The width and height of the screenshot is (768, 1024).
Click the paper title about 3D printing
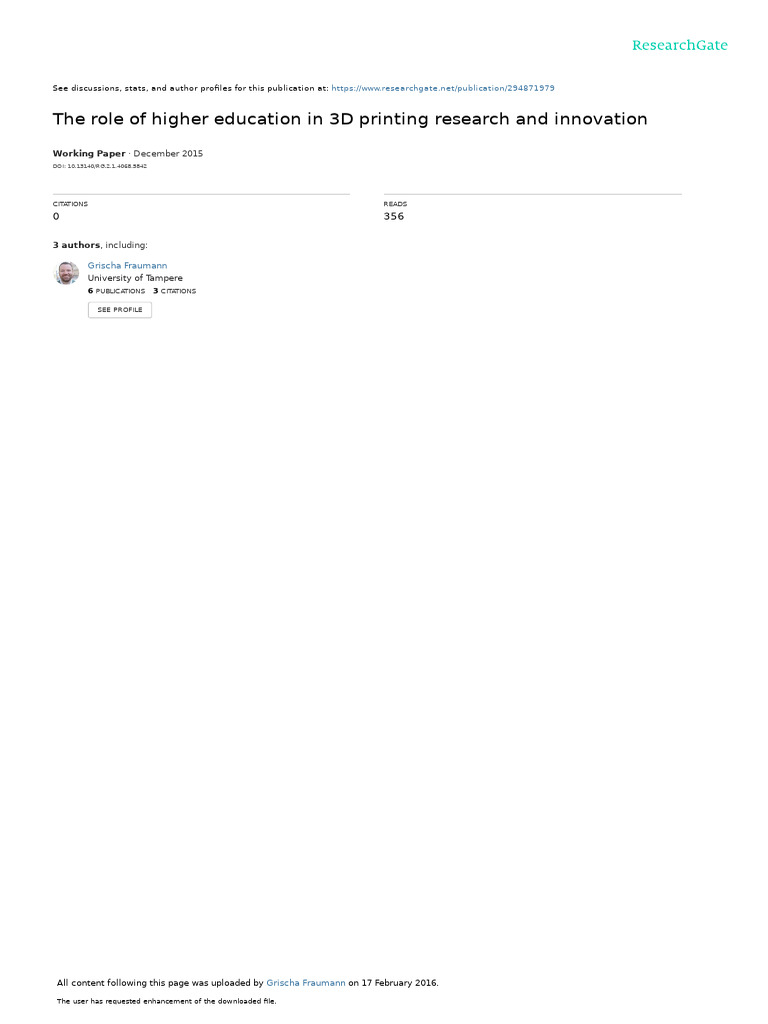350,119
